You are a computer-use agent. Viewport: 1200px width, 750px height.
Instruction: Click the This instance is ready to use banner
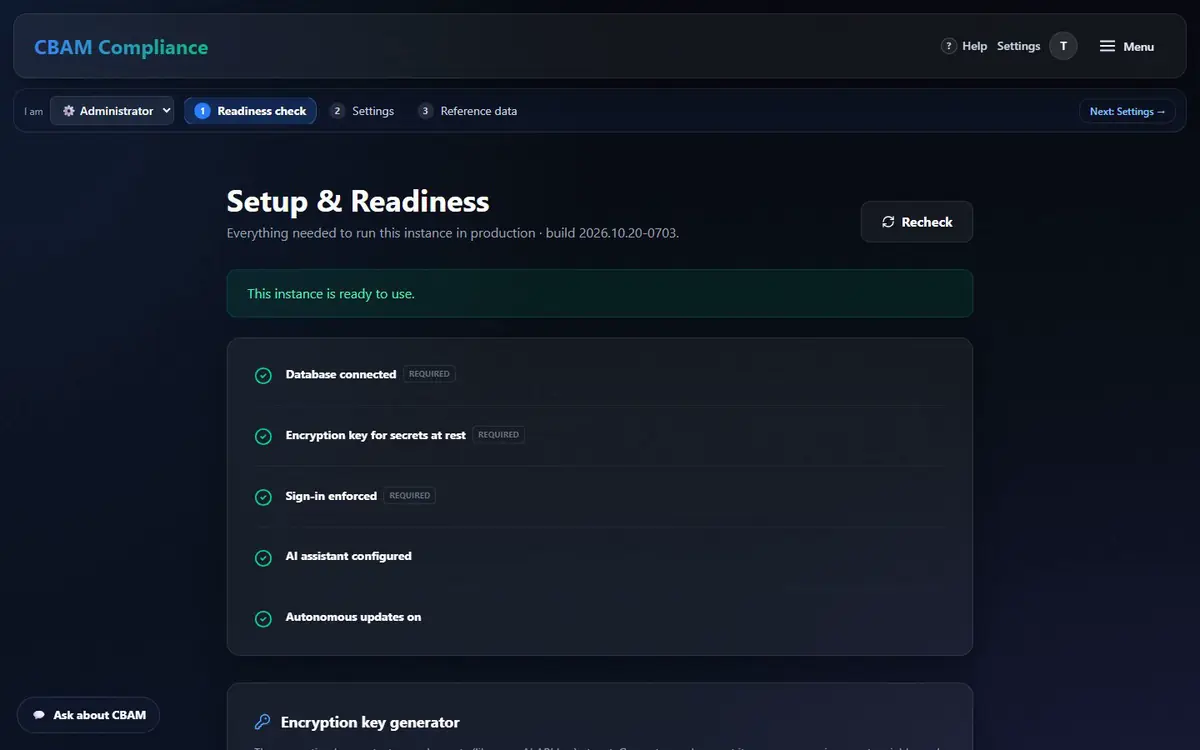tap(600, 294)
